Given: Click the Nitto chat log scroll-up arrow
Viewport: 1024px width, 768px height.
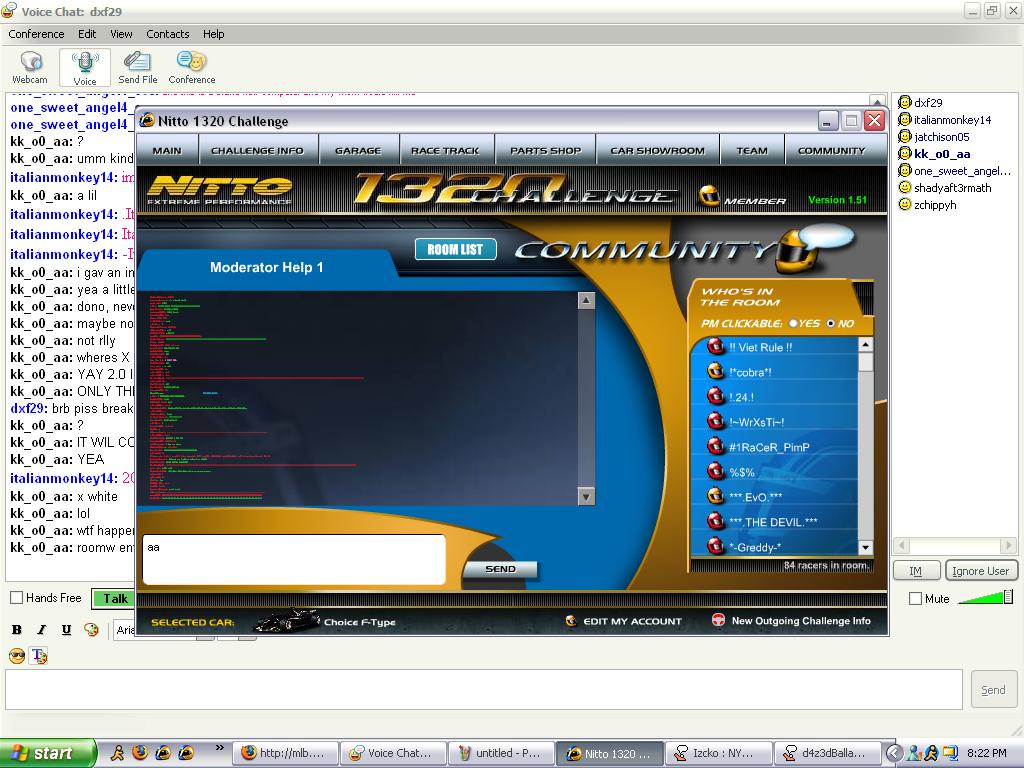Looking at the screenshot, I should tap(586, 300).
